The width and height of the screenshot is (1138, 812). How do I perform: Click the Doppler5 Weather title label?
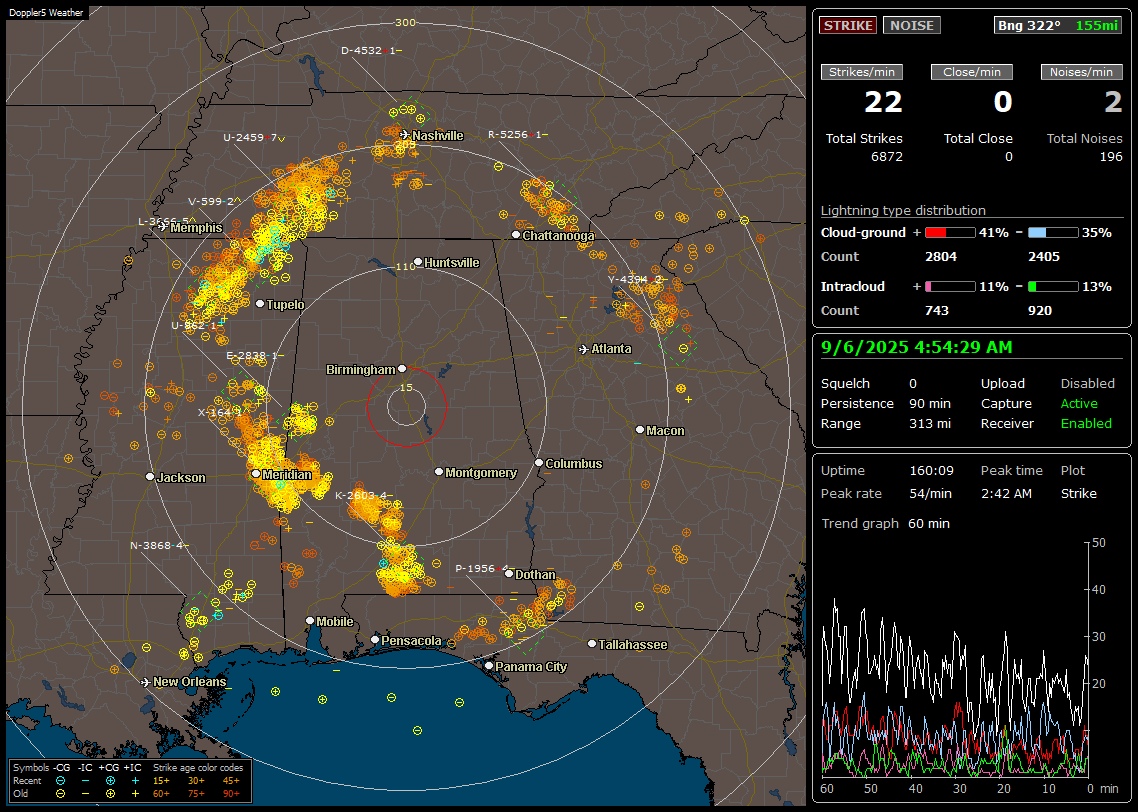click(46, 12)
